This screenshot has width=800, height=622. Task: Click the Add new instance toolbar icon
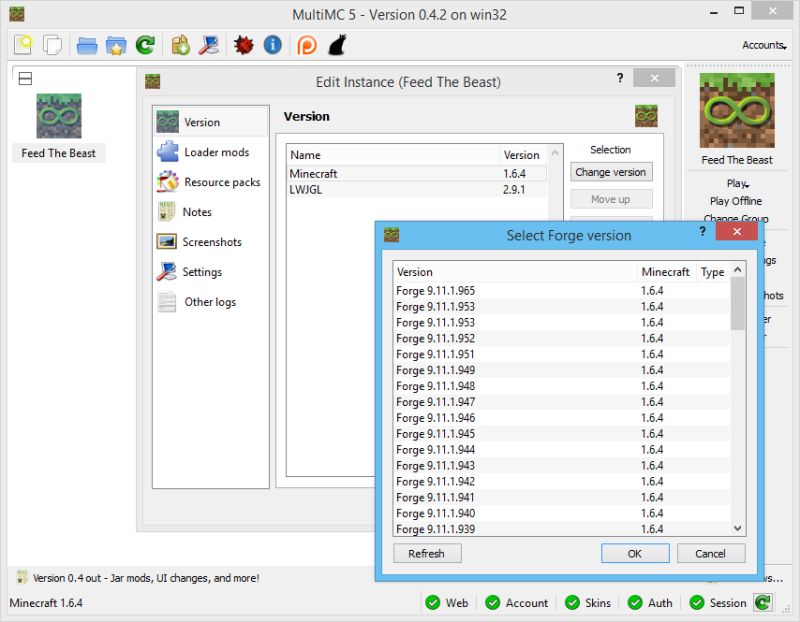(x=23, y=45)
